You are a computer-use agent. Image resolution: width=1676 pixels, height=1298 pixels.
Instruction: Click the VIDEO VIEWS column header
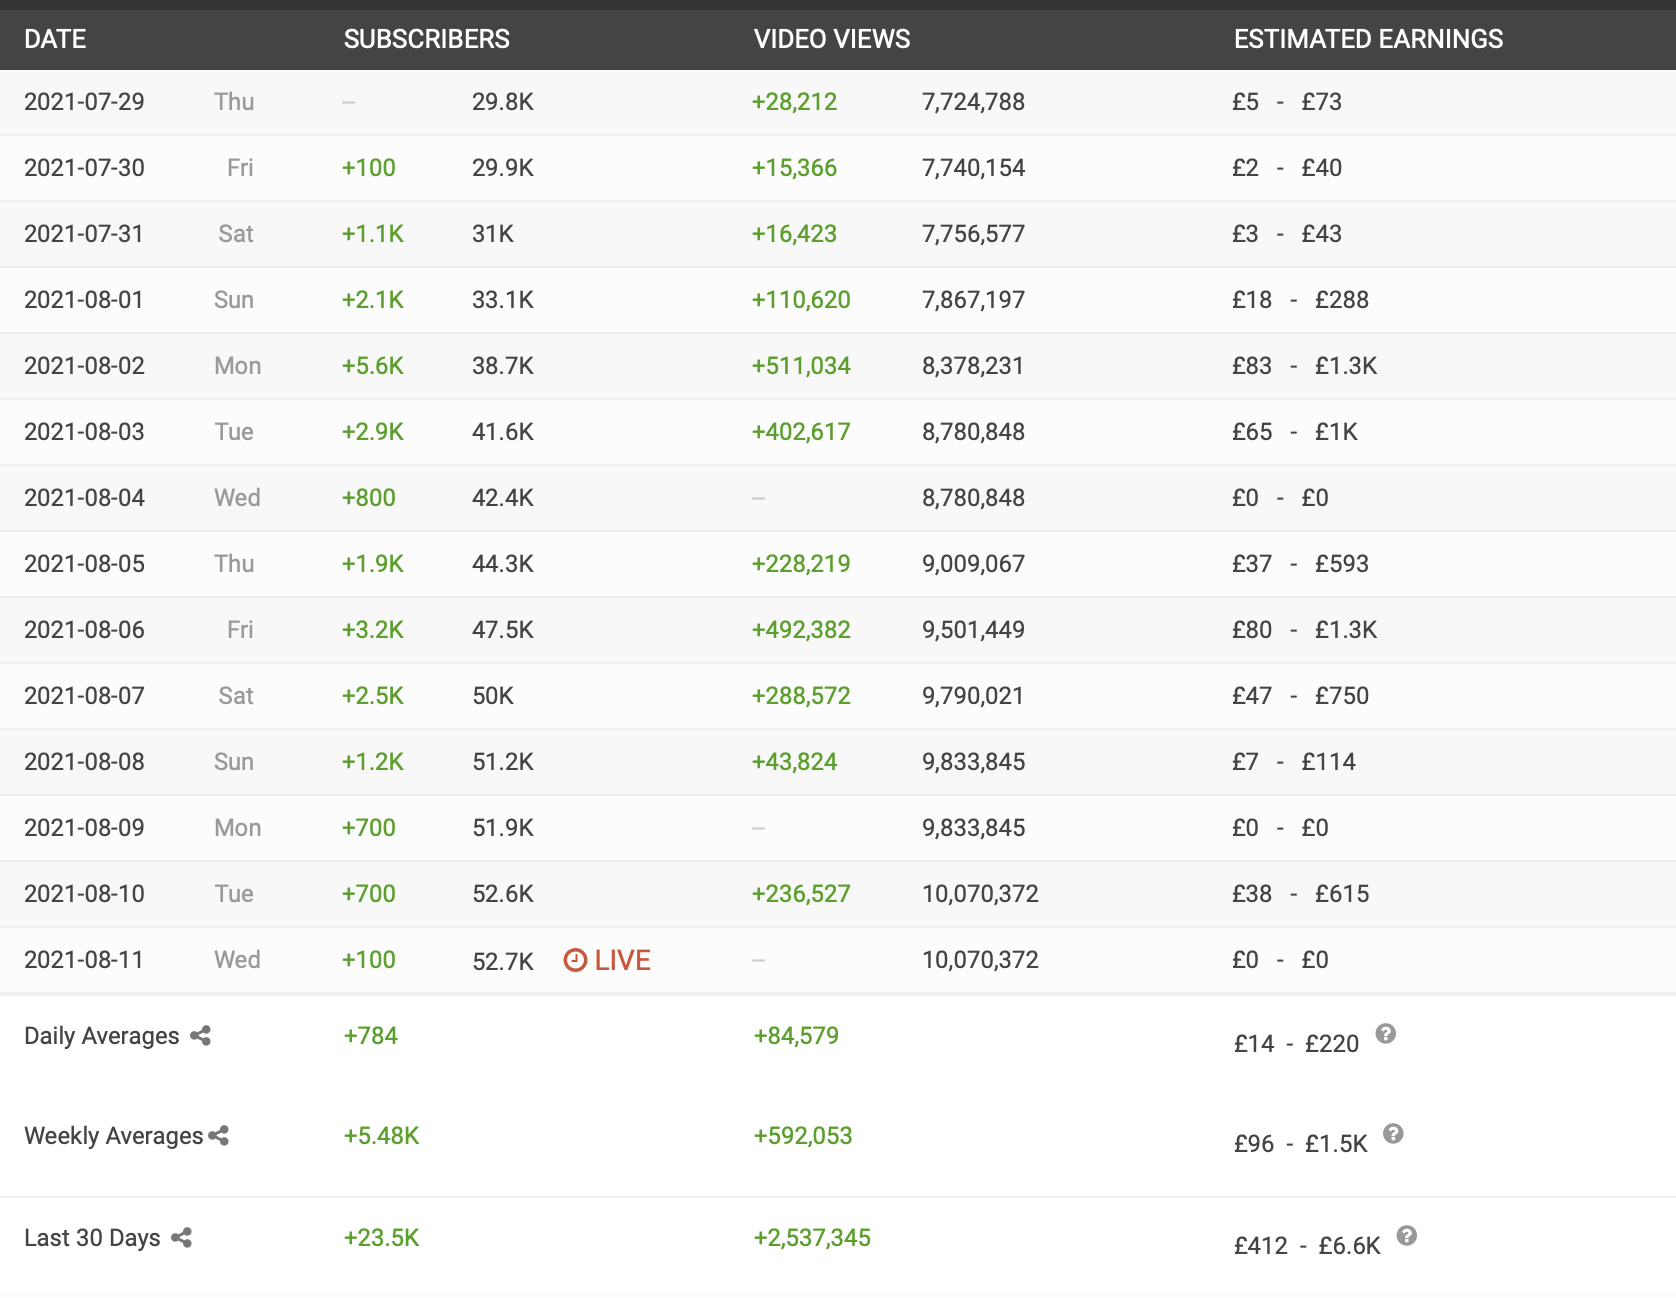click(x=832, y=39)
